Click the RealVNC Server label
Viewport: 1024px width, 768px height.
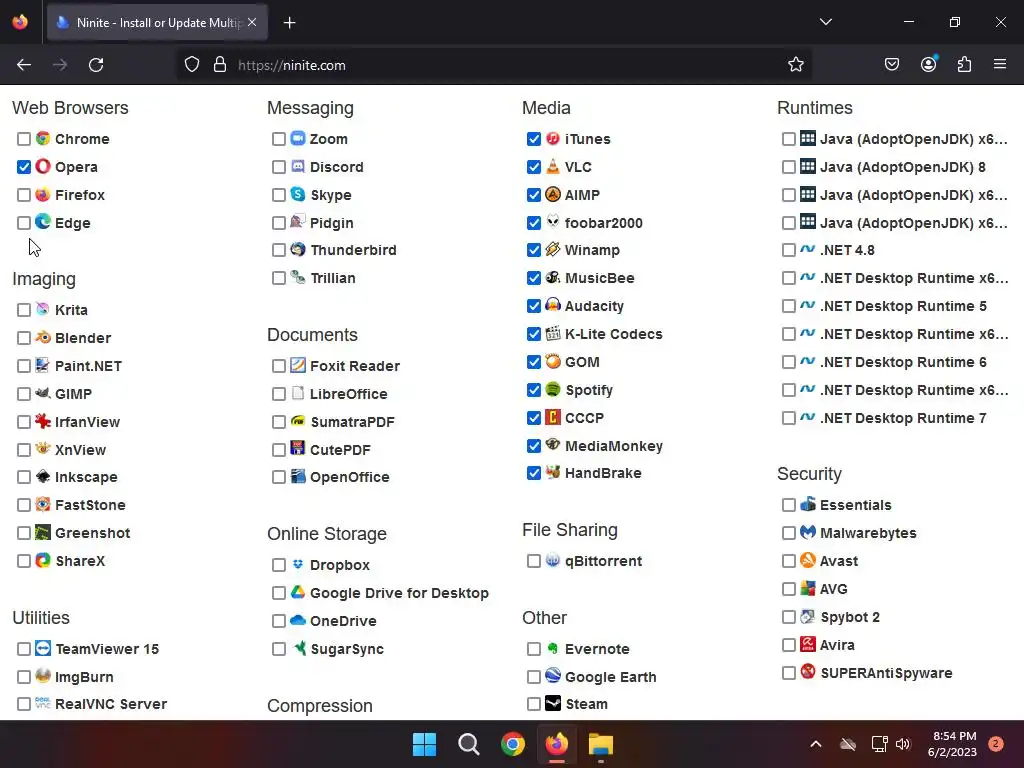click(x=111, y=704)
